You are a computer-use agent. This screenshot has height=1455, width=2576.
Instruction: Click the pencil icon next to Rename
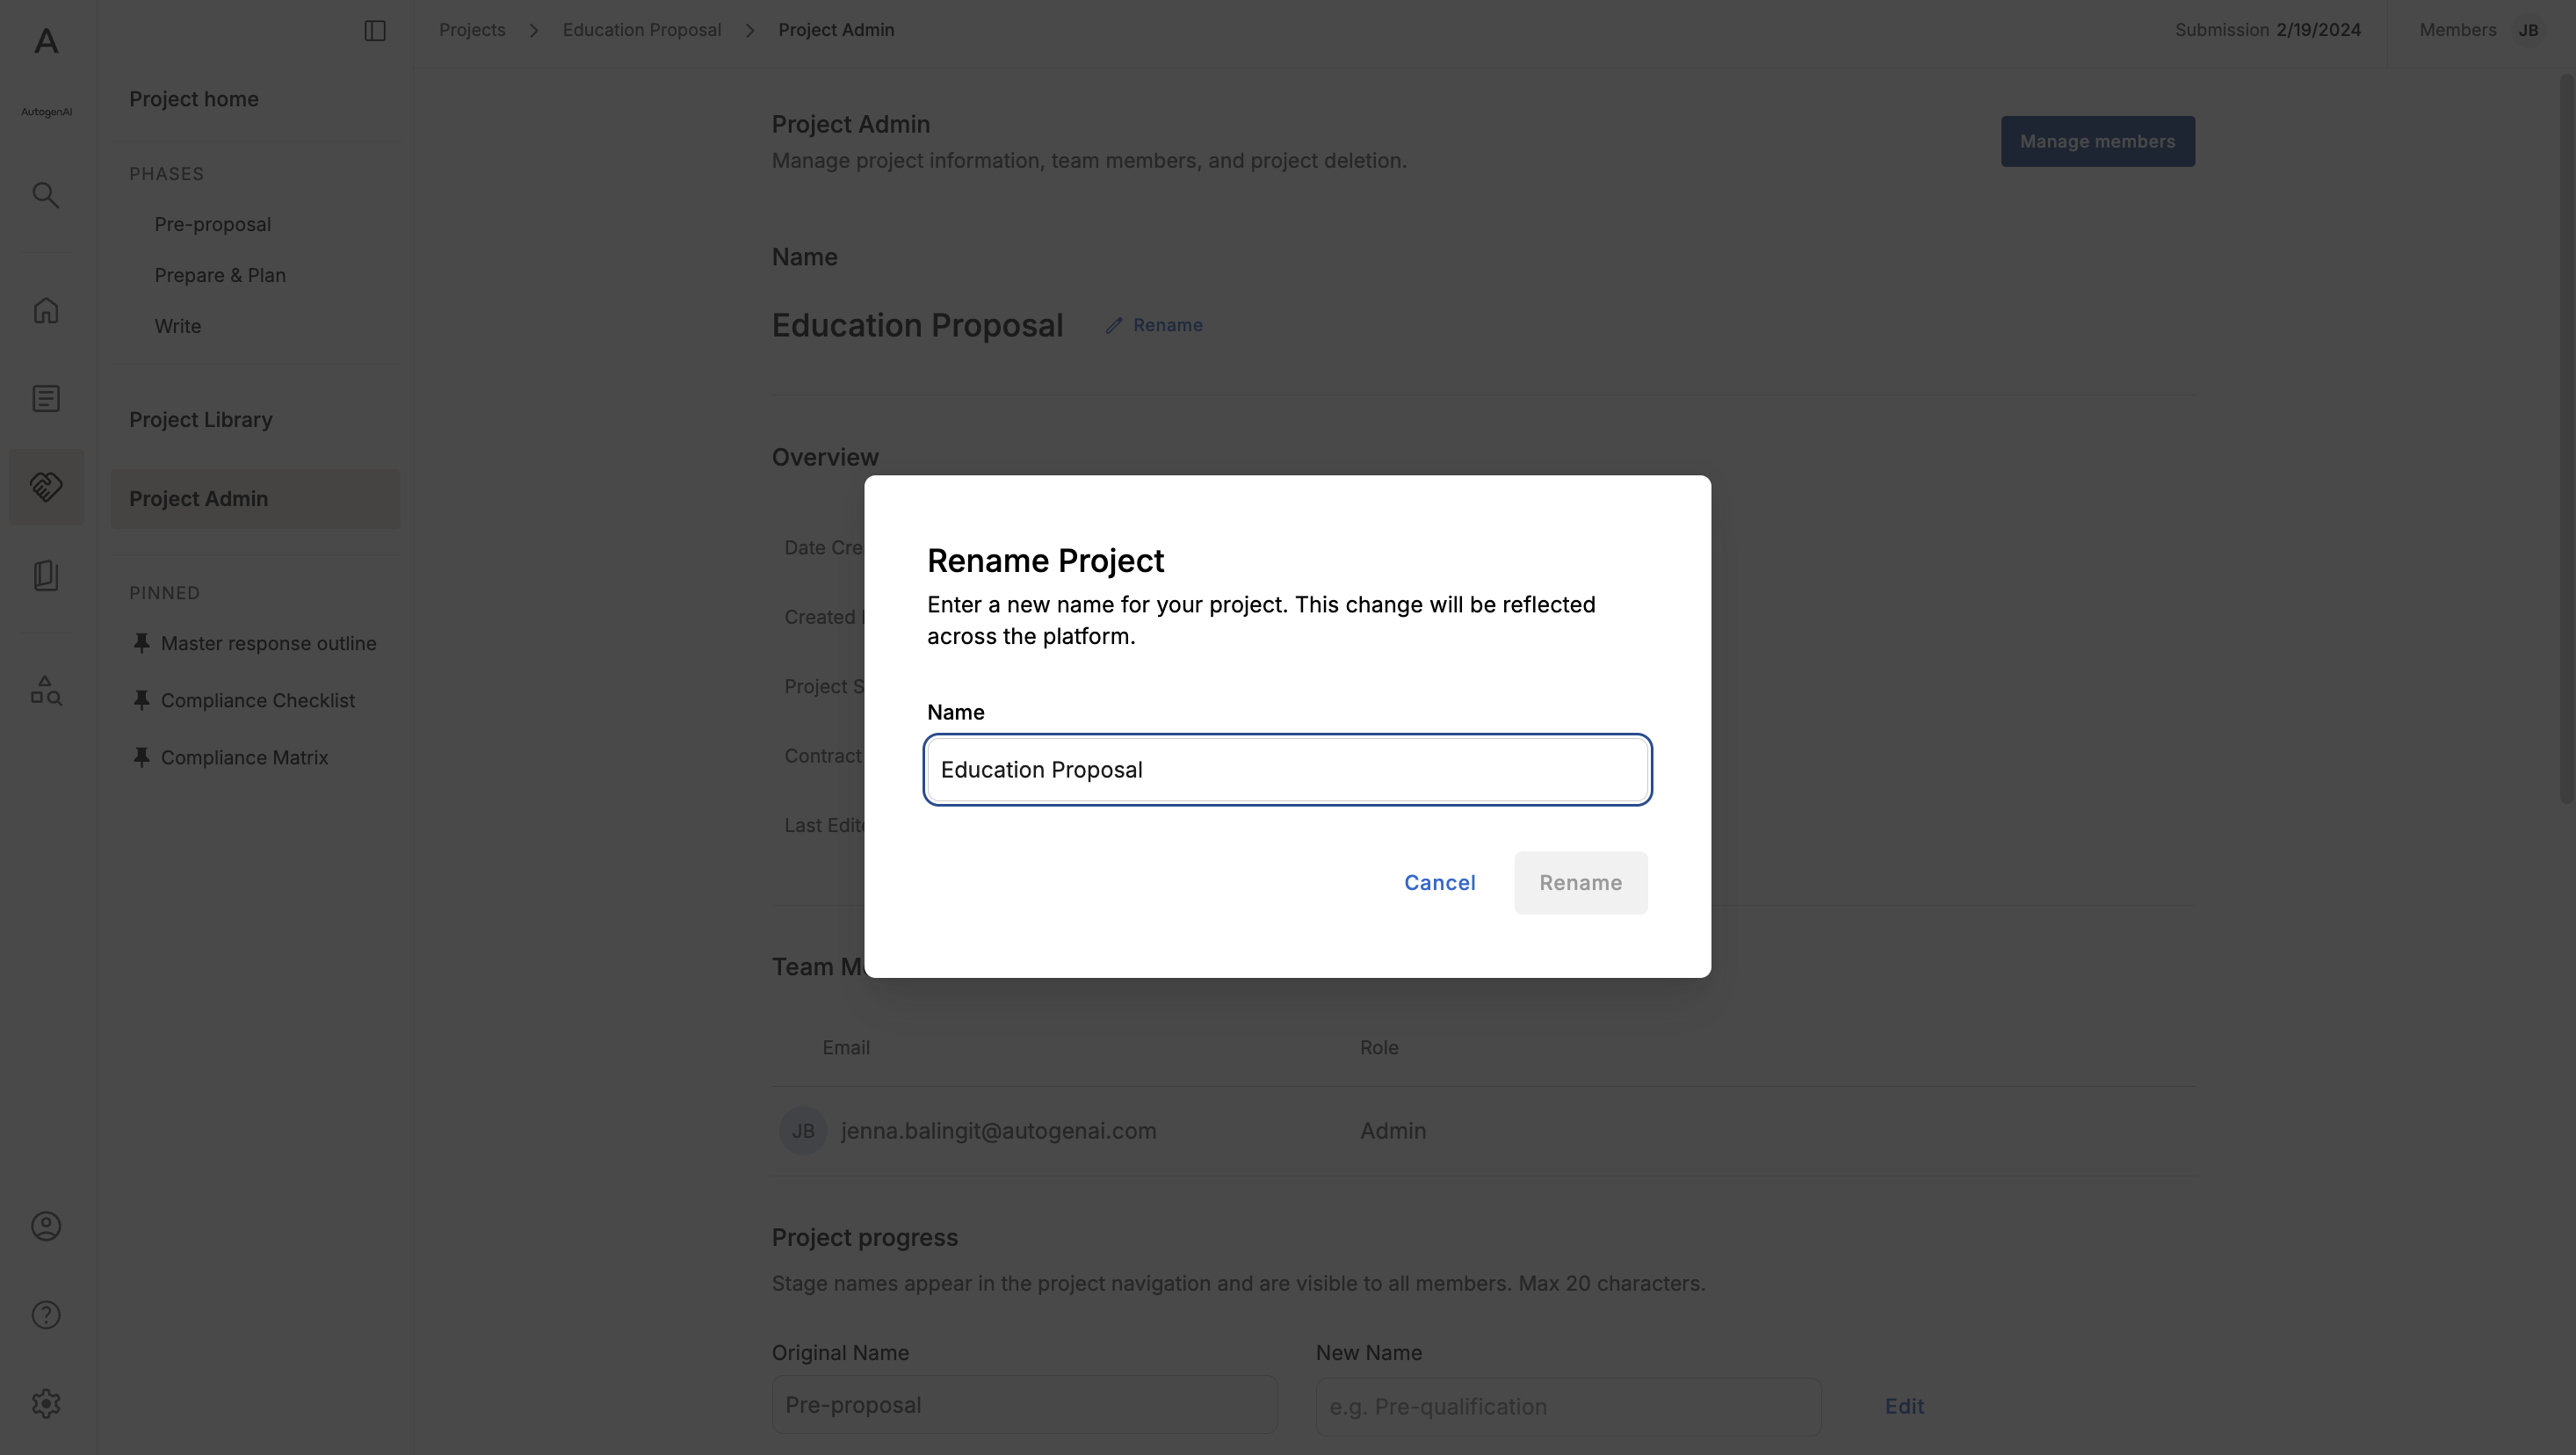click(x=1114, y=326)
